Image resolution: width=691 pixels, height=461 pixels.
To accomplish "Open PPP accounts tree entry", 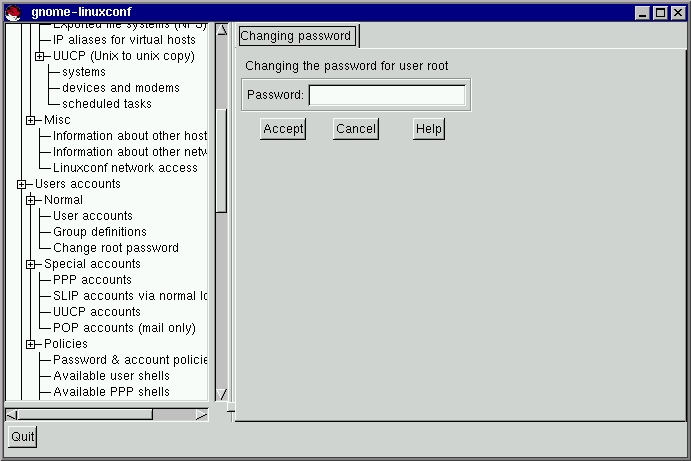I will 92,280.
